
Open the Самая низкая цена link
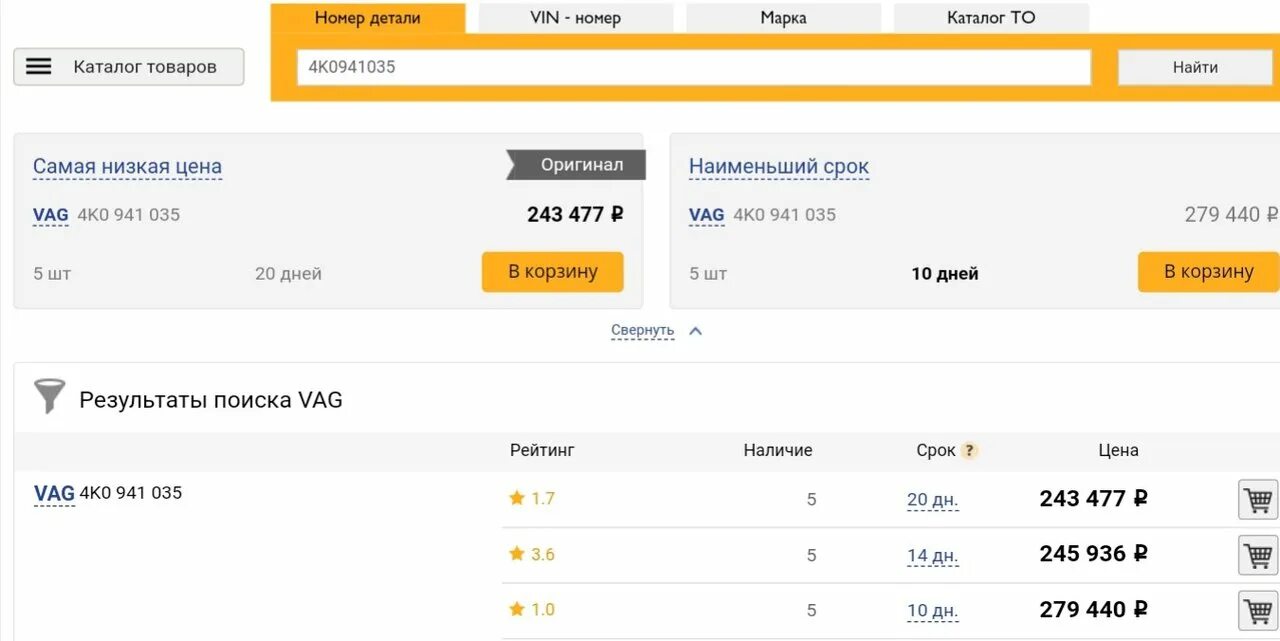pyautogui.click(x=127, y=167)
